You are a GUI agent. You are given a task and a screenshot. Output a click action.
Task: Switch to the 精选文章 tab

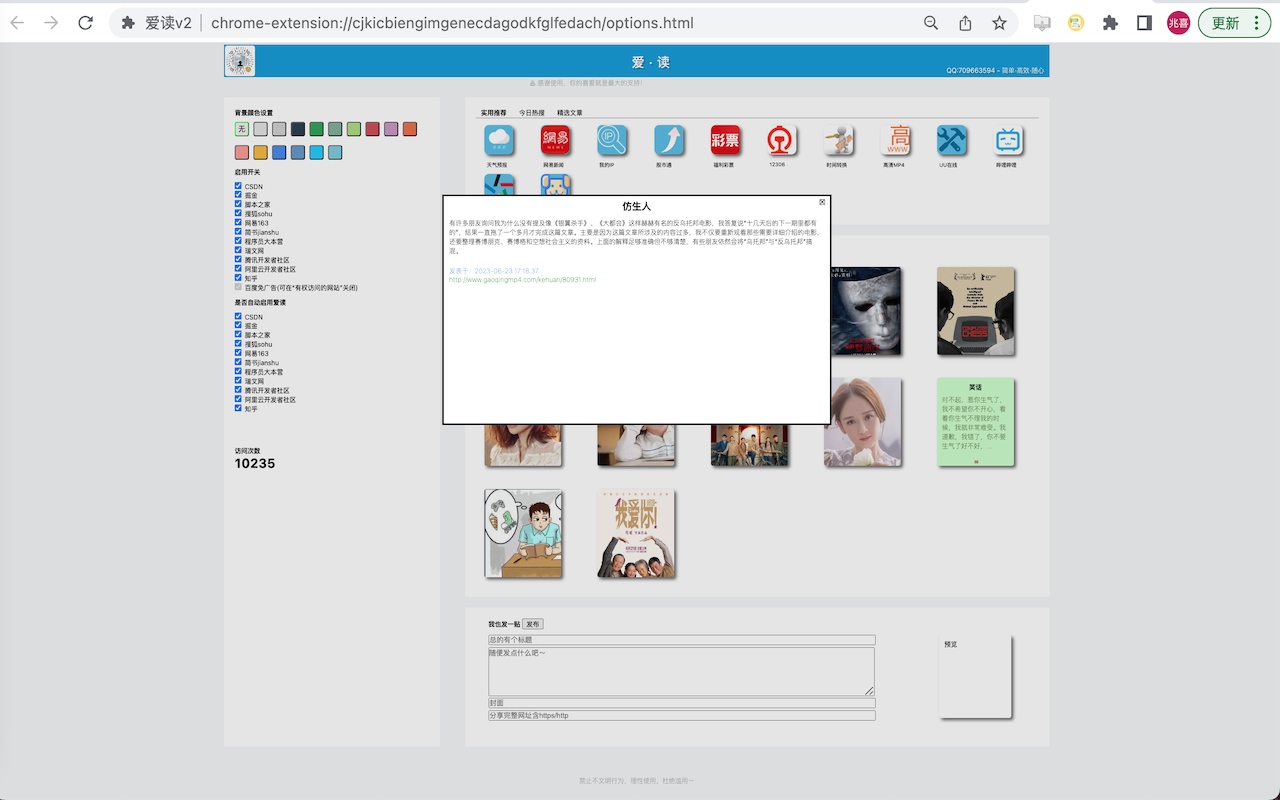click(x=570, y=113)
